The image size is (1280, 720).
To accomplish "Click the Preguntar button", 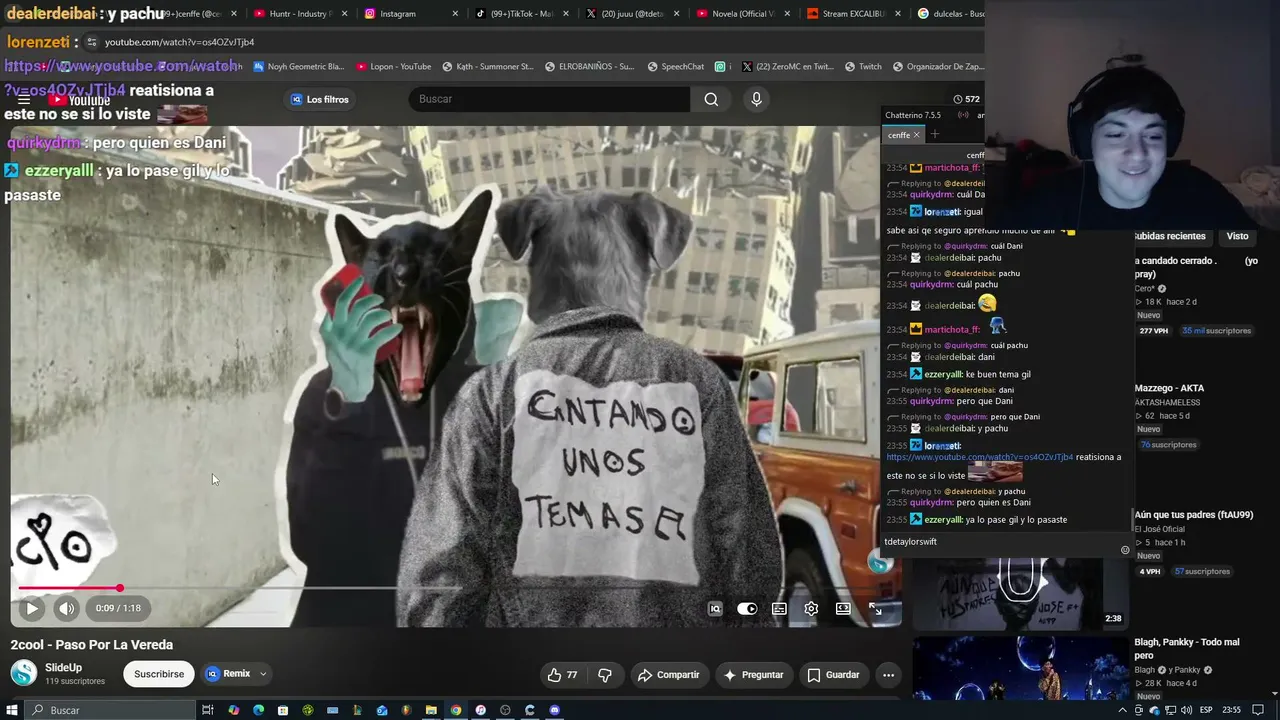I will 753,675.
